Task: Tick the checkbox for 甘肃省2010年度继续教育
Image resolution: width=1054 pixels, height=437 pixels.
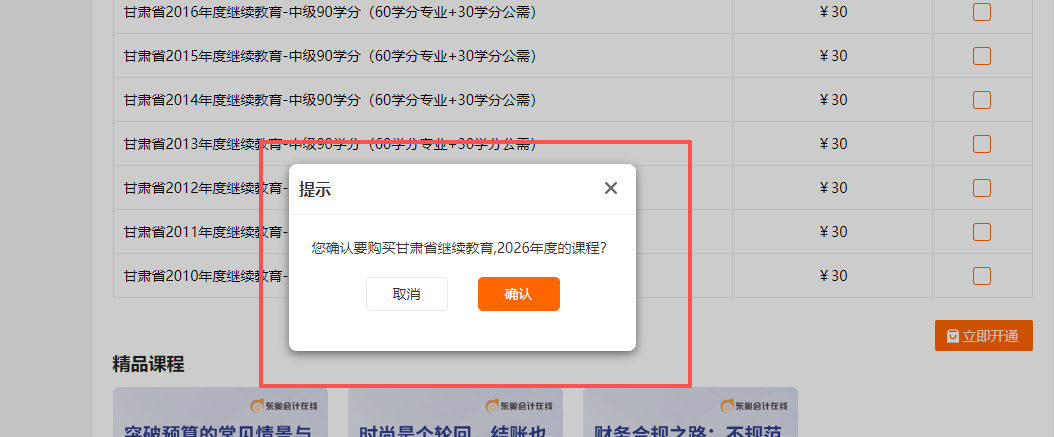Action: [x=981, y=276]
